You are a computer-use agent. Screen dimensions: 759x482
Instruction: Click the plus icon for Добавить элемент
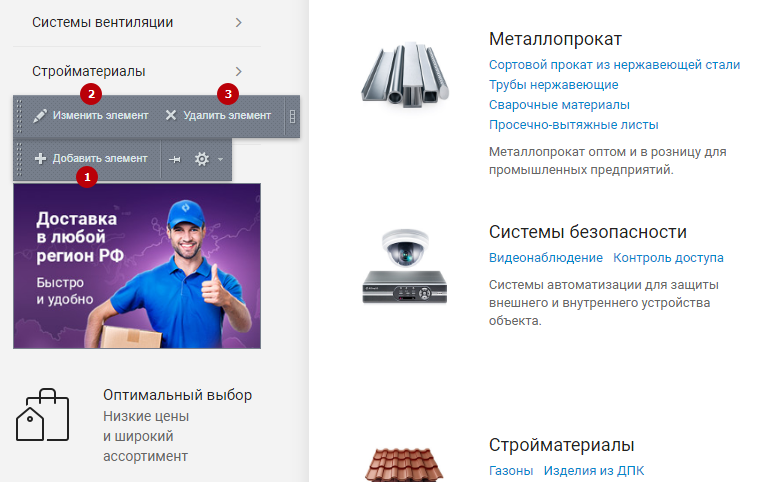41,158
